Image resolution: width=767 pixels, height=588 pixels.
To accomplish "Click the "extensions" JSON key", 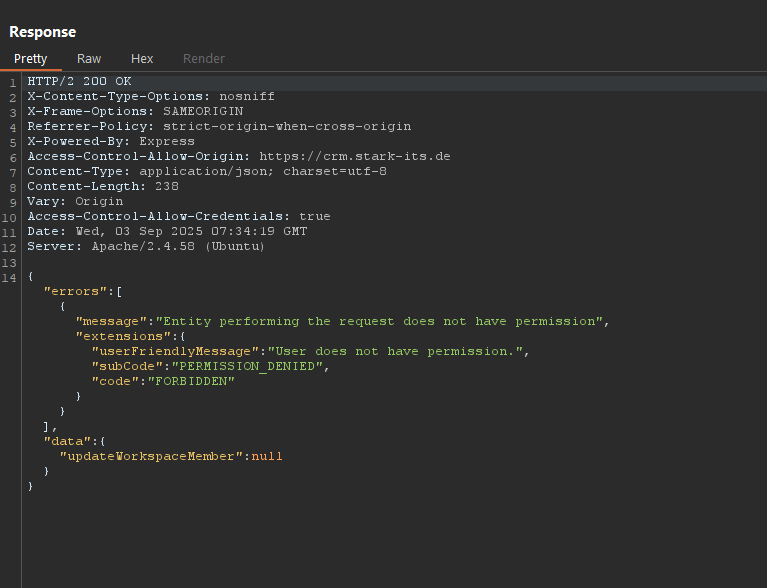I will 123,336.
